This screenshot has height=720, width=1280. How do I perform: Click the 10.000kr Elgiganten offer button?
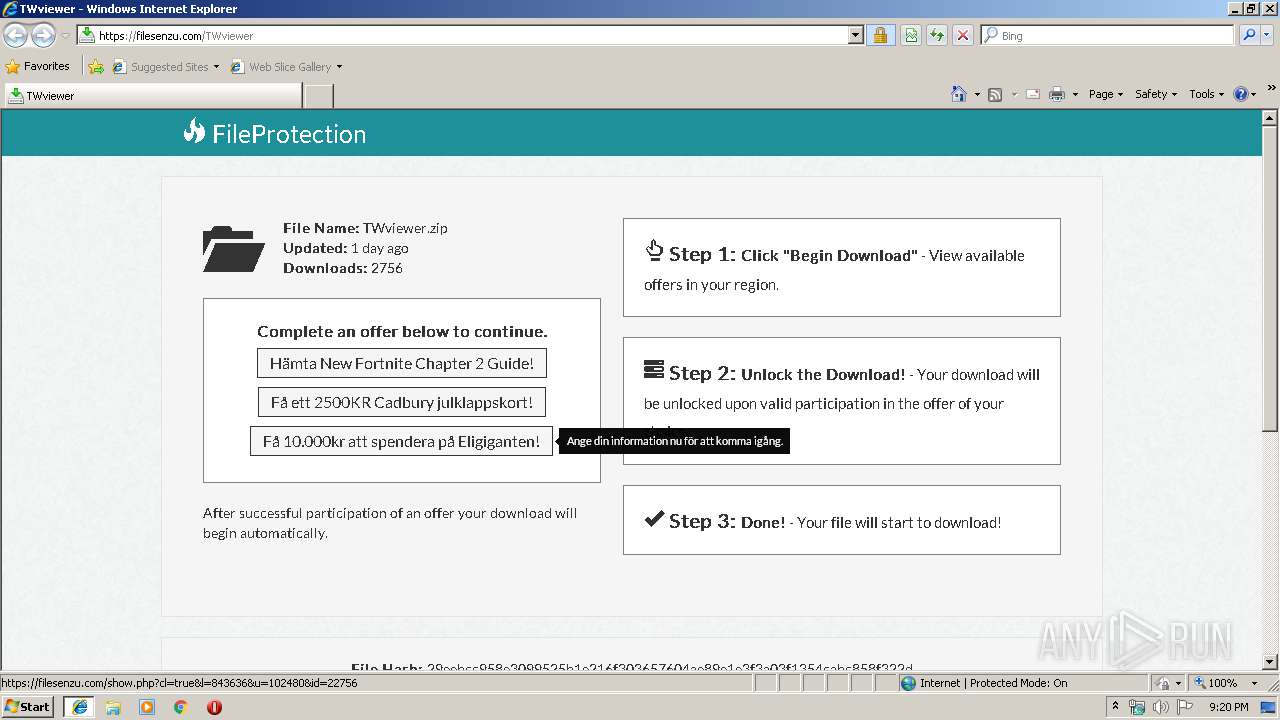tap(401, 441)
